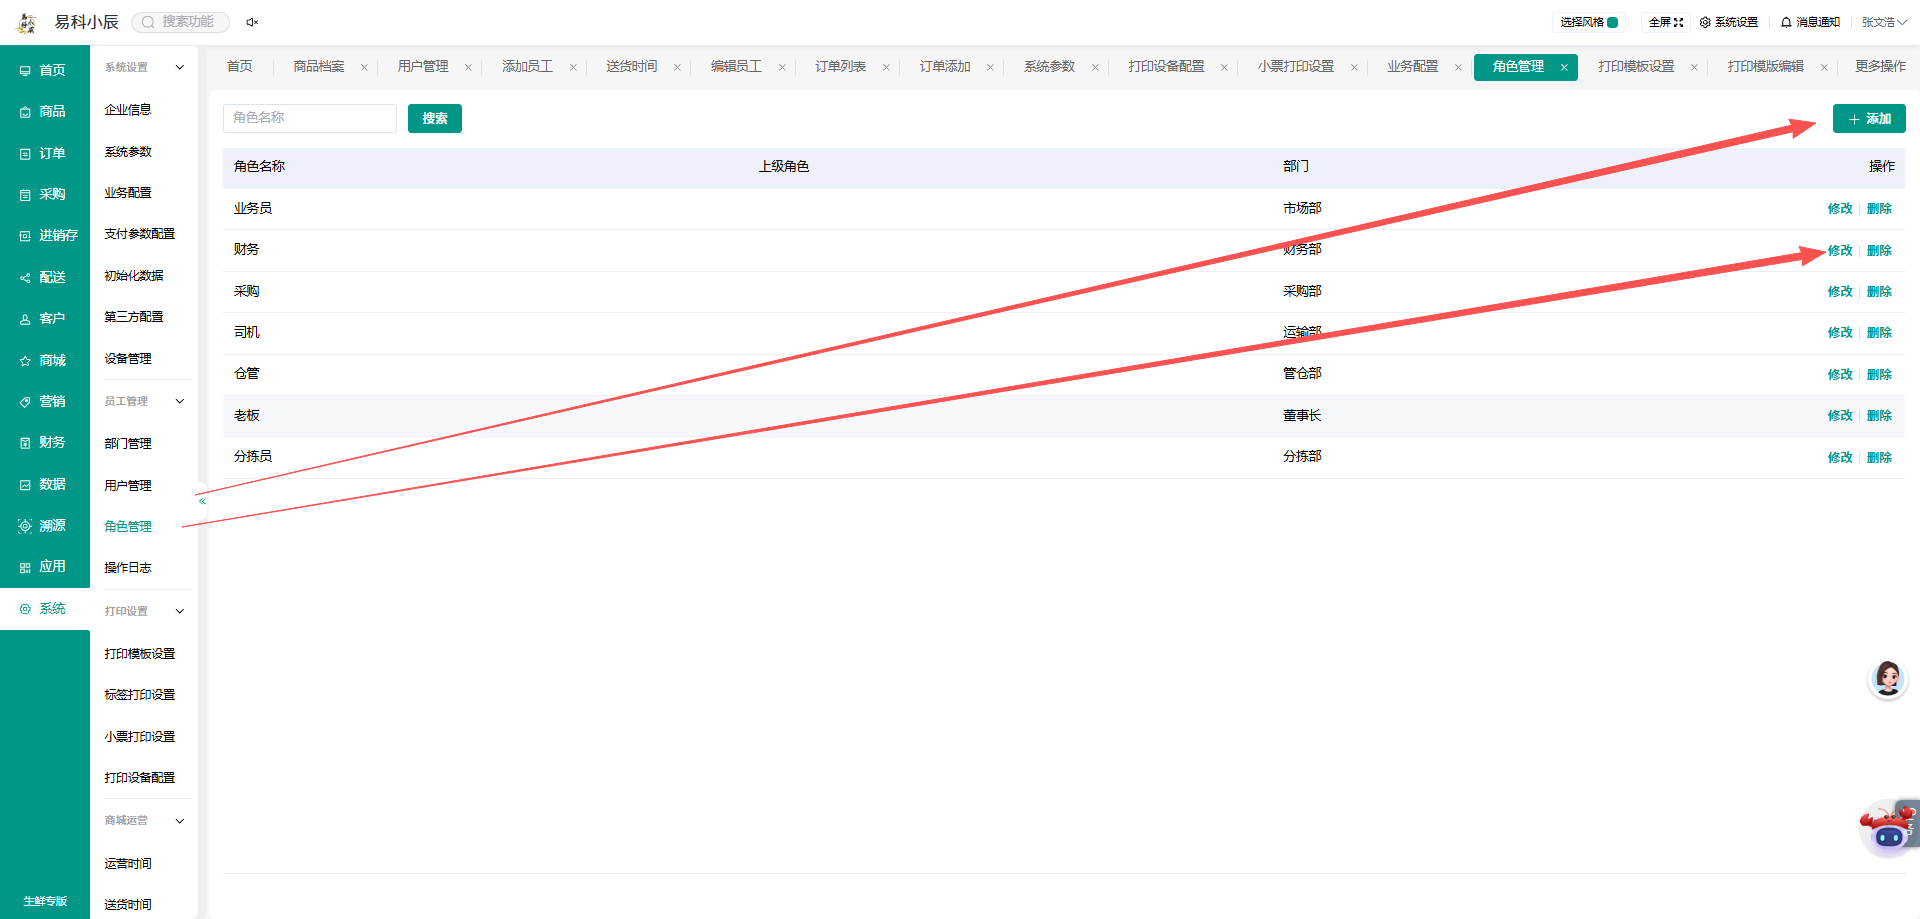Click the 搜索功能 header search box
The height and width of the screenshot is (919, 1920).
pos(181,22)
